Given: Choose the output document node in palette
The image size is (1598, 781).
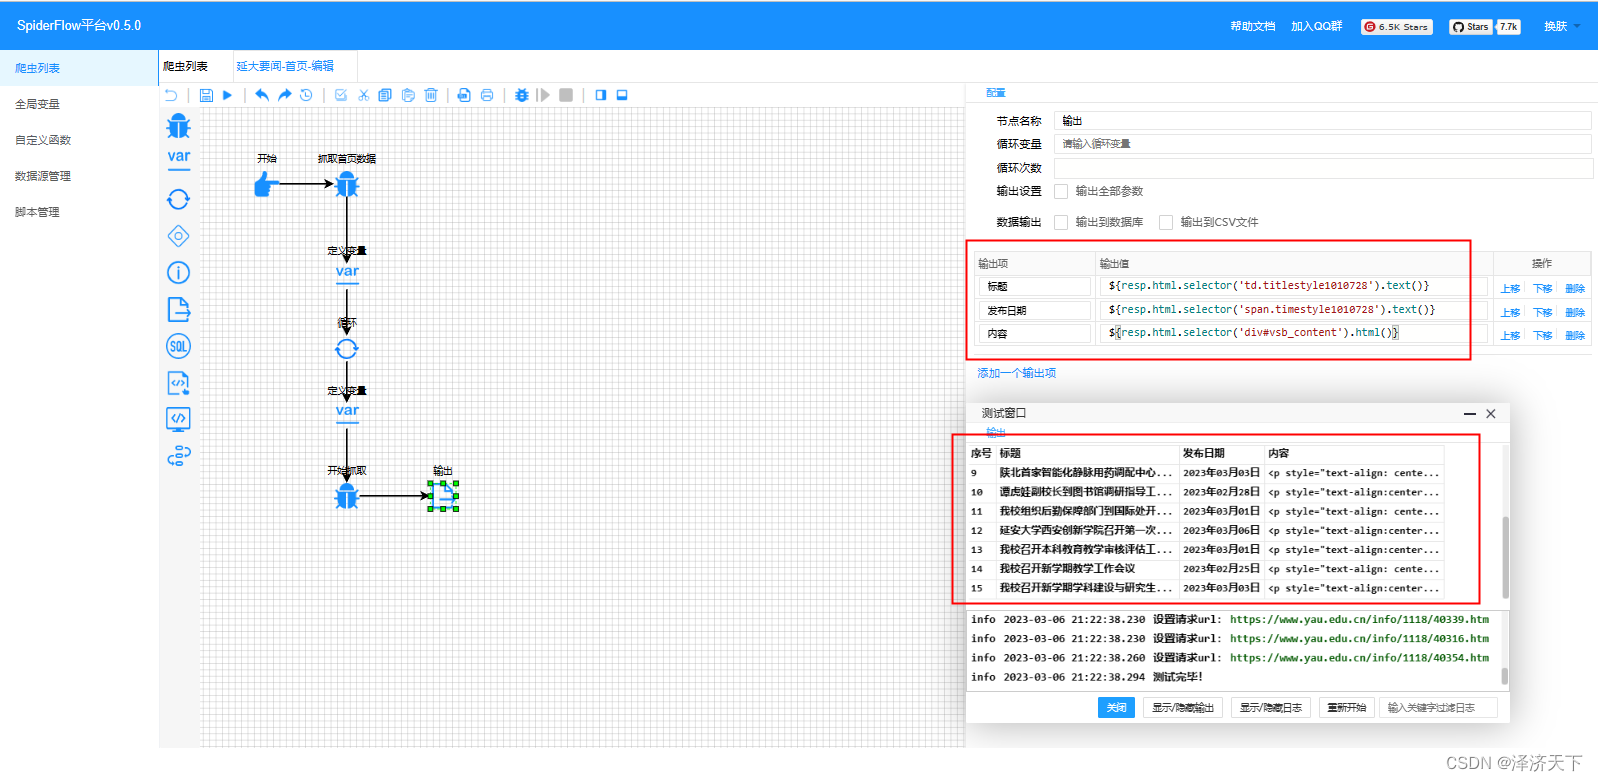Looking at the screenshot, I should (x=178, y=309).
